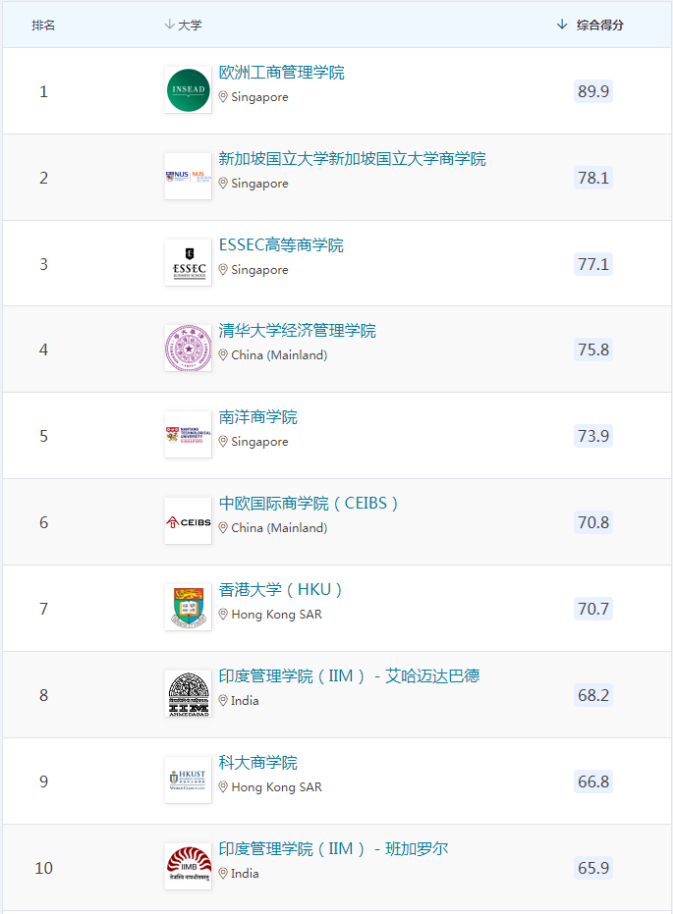673x914 pixels.
Task: Open the CEIBS logo thumbnail
Action: (x=188, y=521)
